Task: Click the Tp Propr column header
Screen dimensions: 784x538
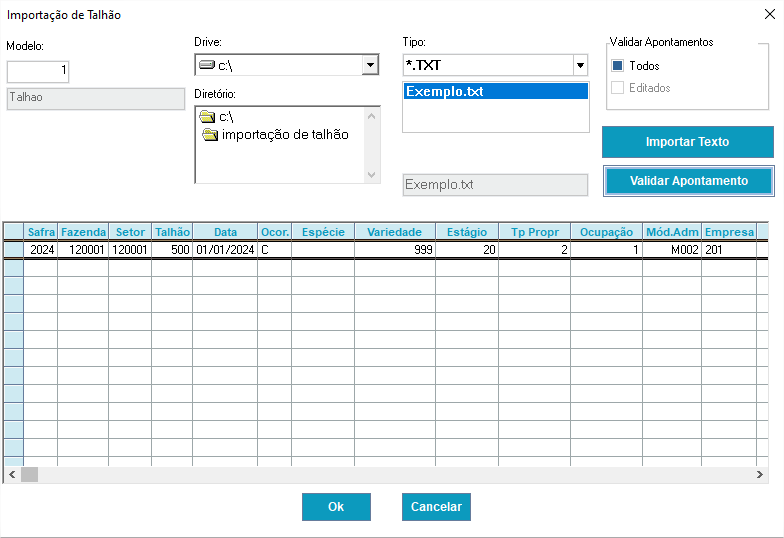Action: 534,232
